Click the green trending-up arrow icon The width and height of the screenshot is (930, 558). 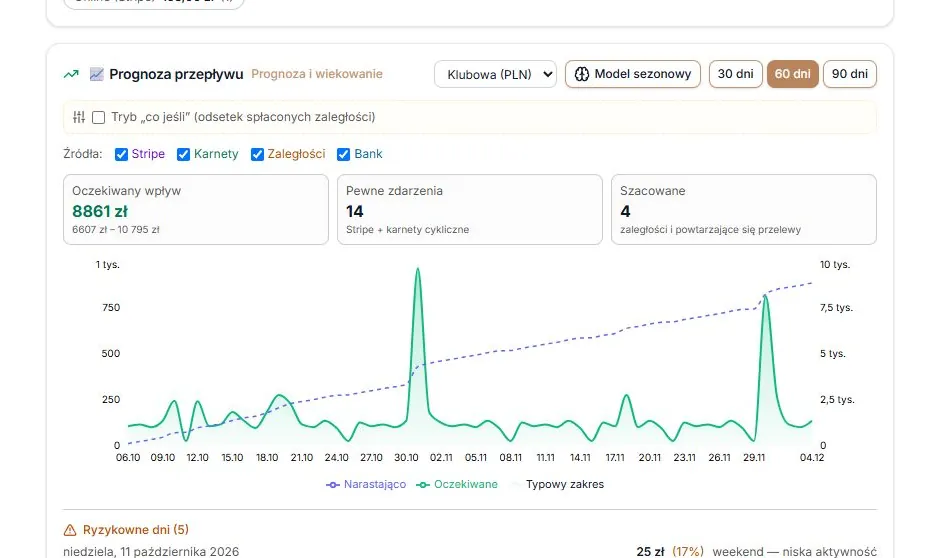(x=71, y=74)
